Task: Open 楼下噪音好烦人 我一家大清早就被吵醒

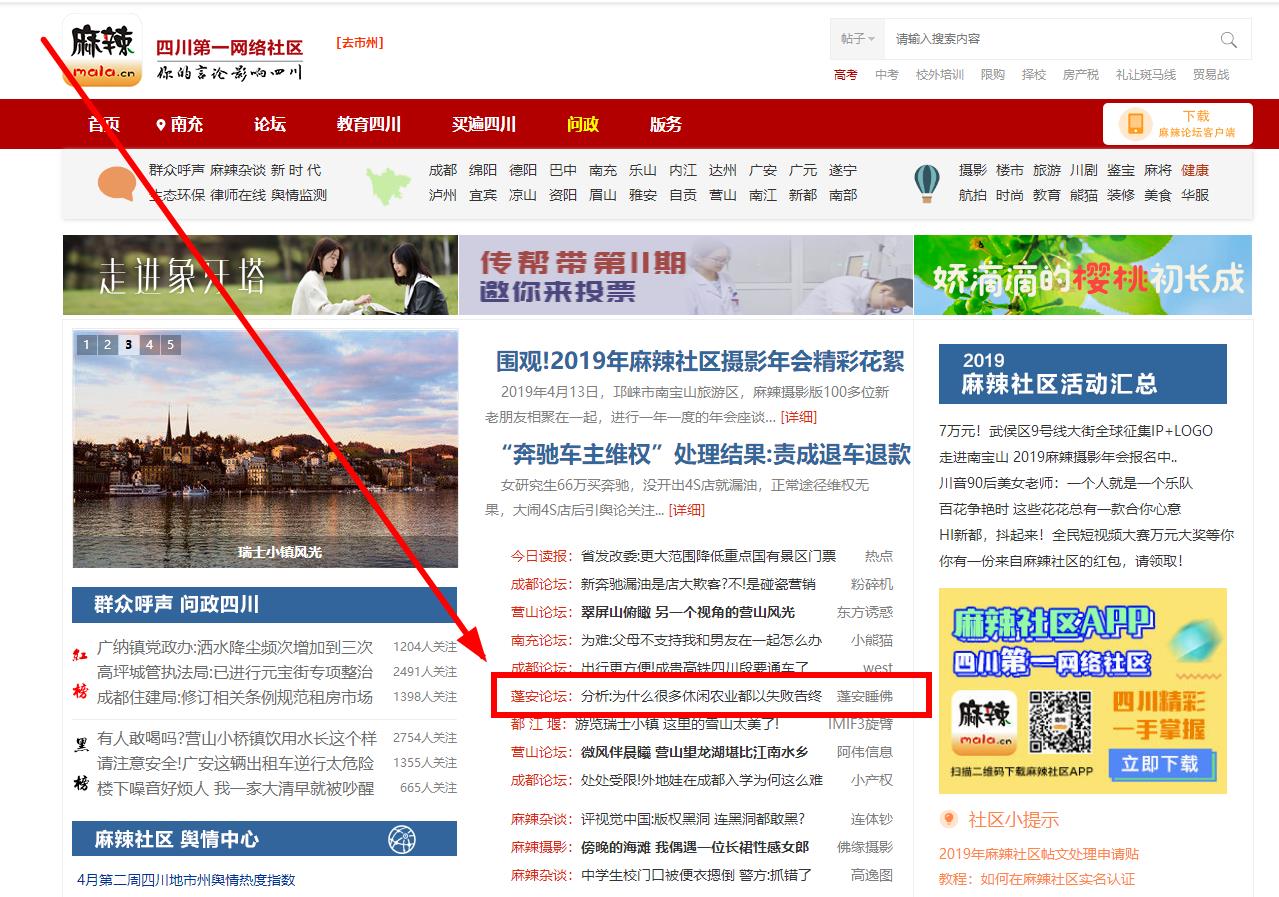Action: (x=235, y=788)
